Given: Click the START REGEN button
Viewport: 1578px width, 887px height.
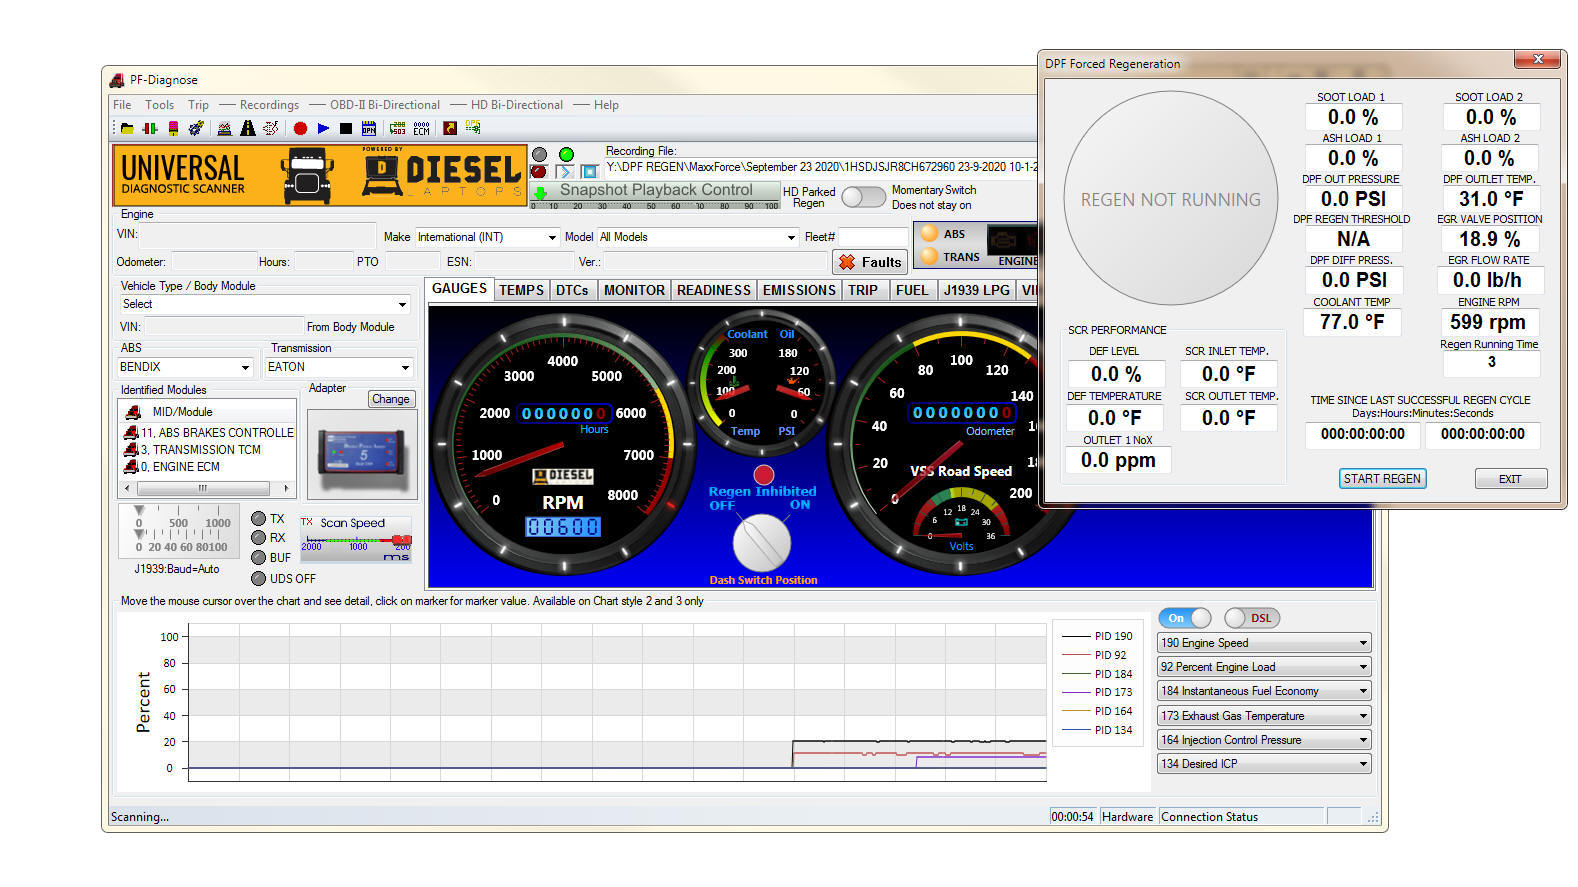Looking at the screenshot, I should [1382, 479].
